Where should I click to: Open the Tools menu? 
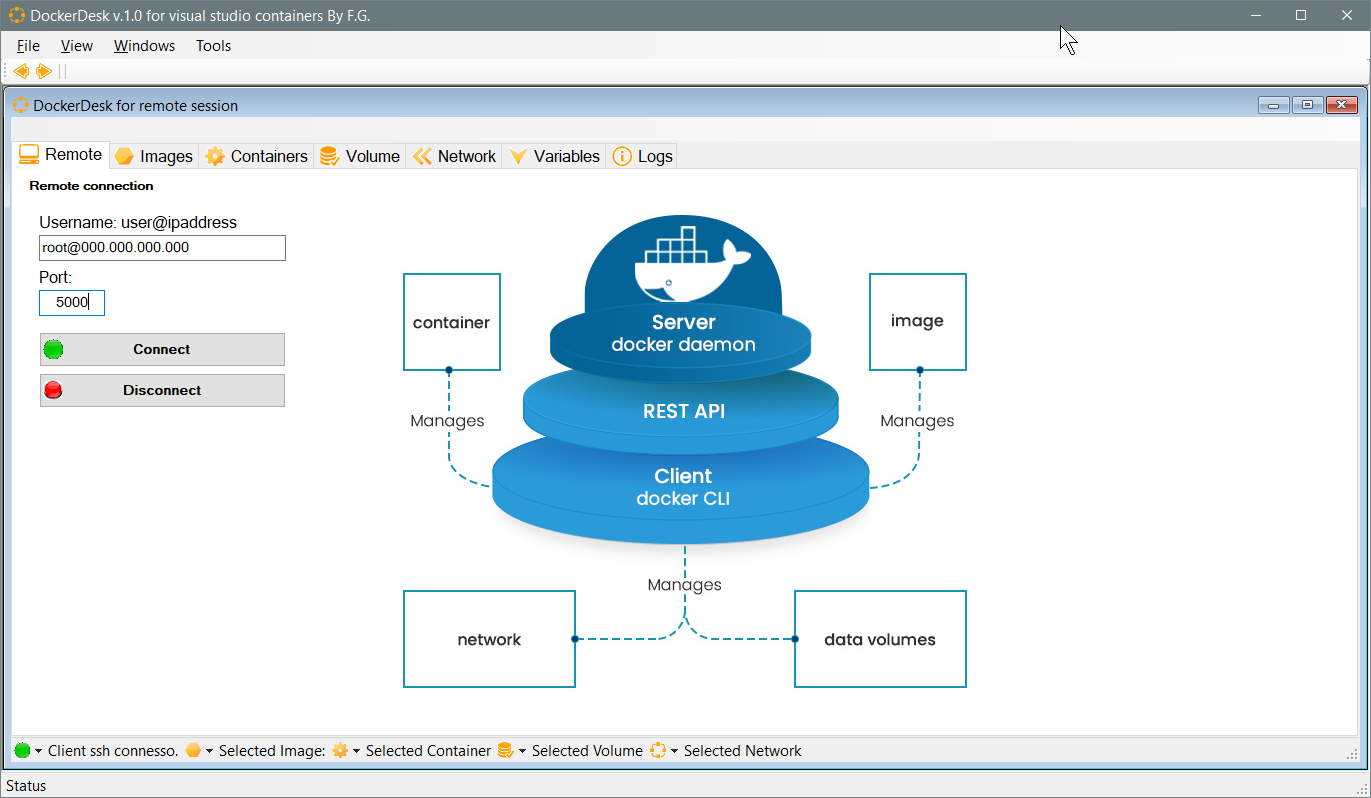pos(213,45)
